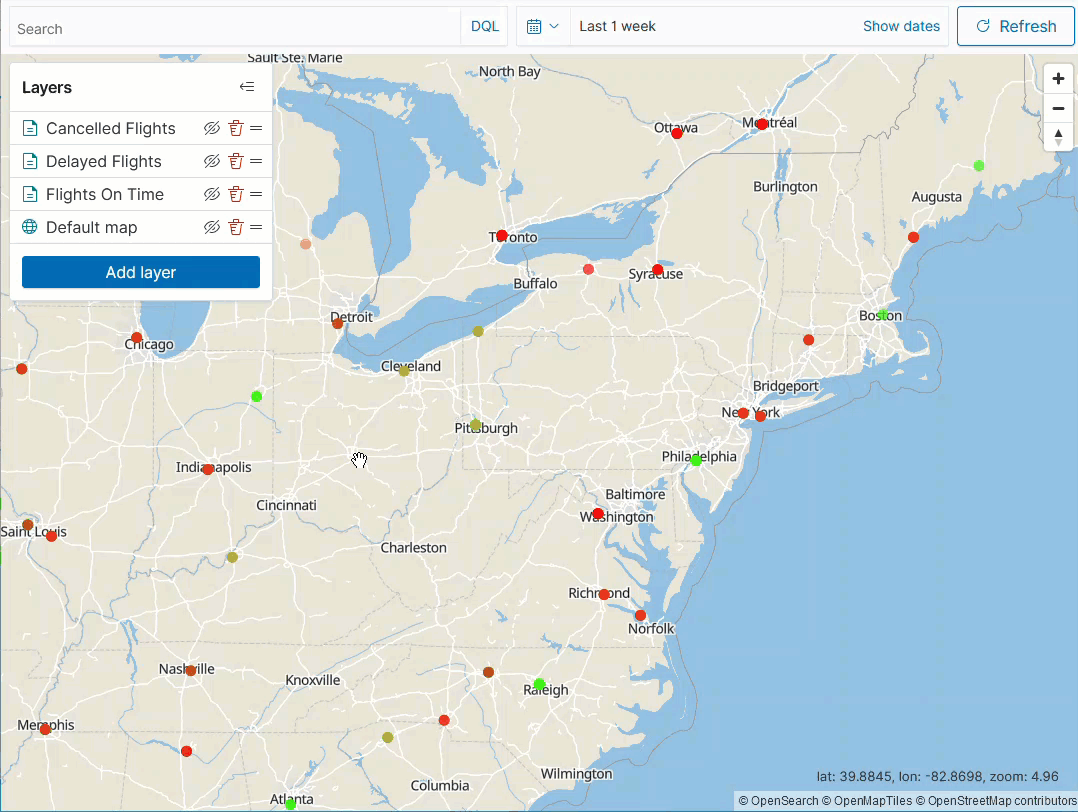Delete the Cancelled Flights layer
1078x812 pixels.
236,128
